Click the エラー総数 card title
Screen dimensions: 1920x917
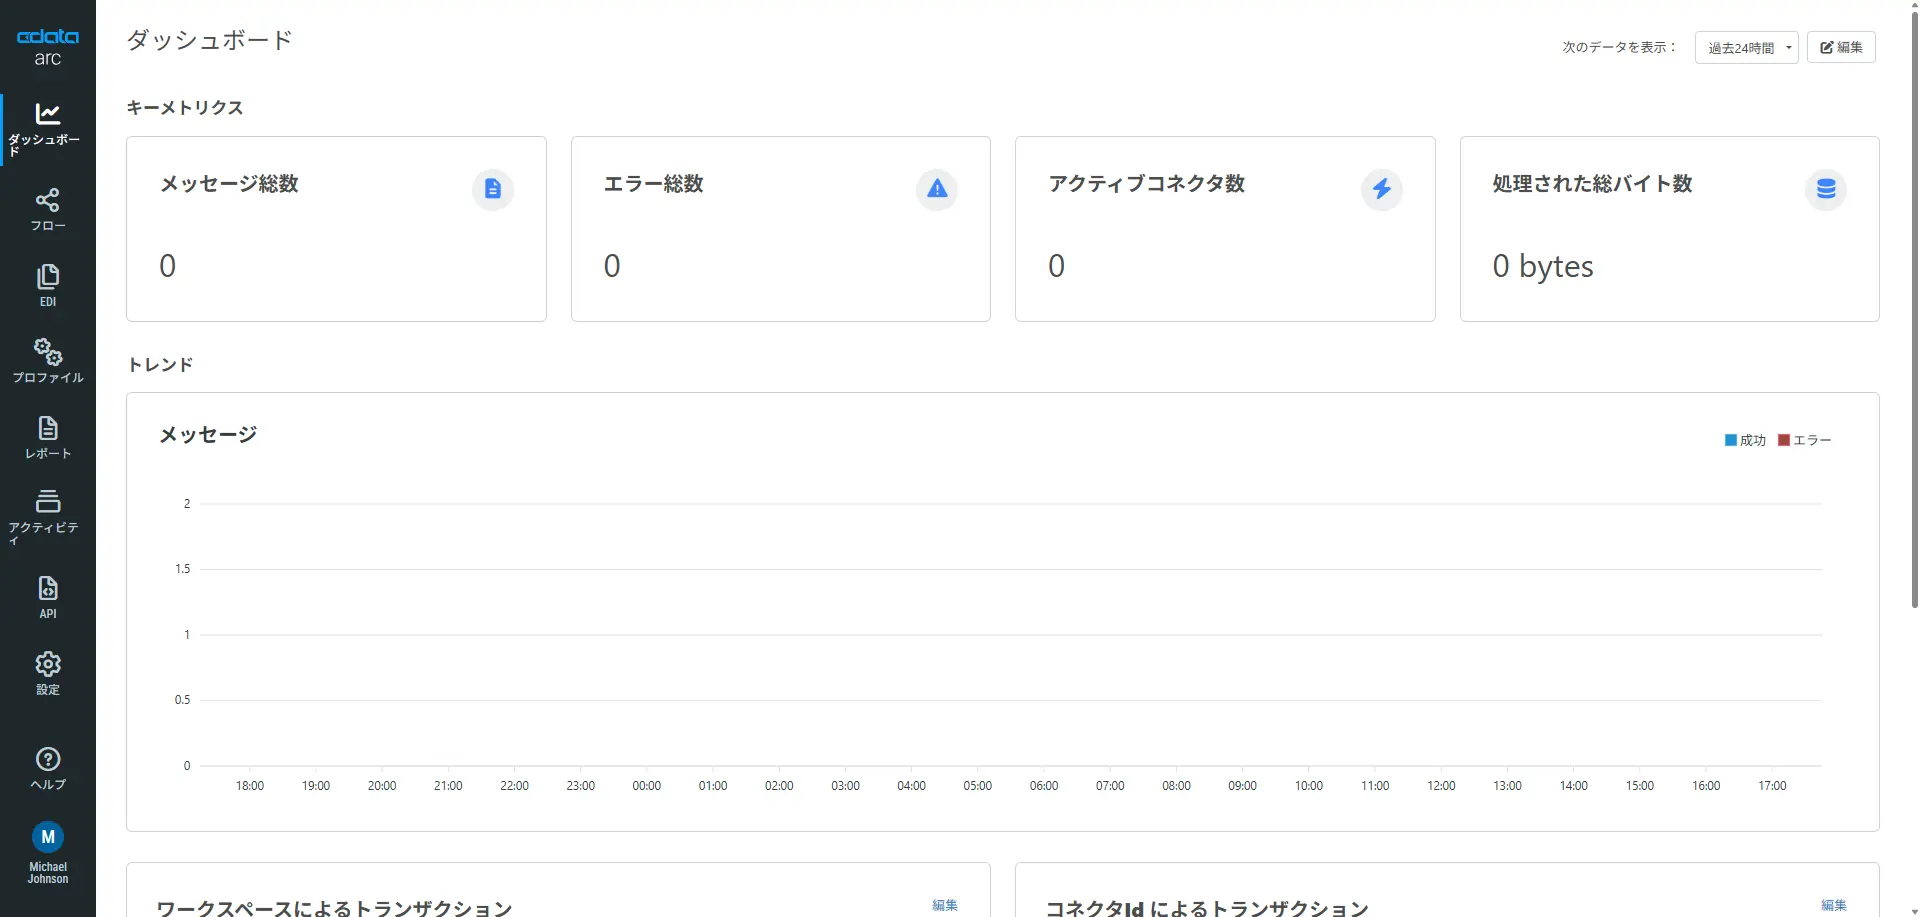tap(654, 184)
